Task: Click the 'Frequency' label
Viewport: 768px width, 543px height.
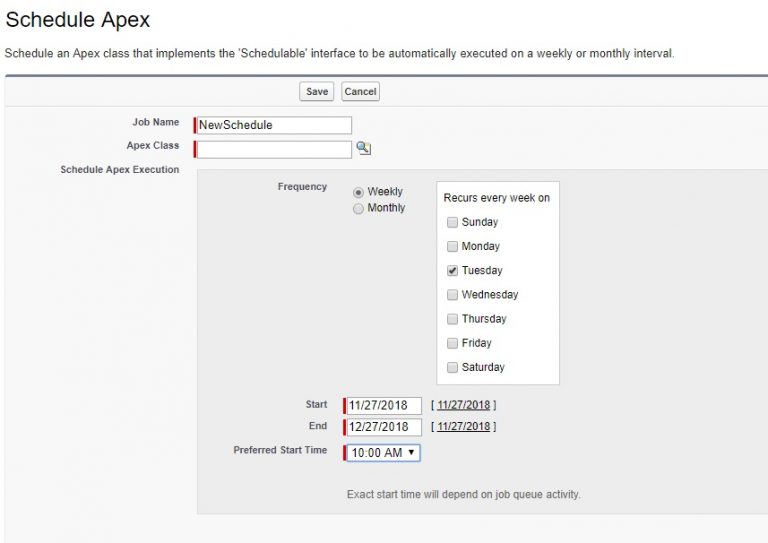Action: (x=302, y=187)
